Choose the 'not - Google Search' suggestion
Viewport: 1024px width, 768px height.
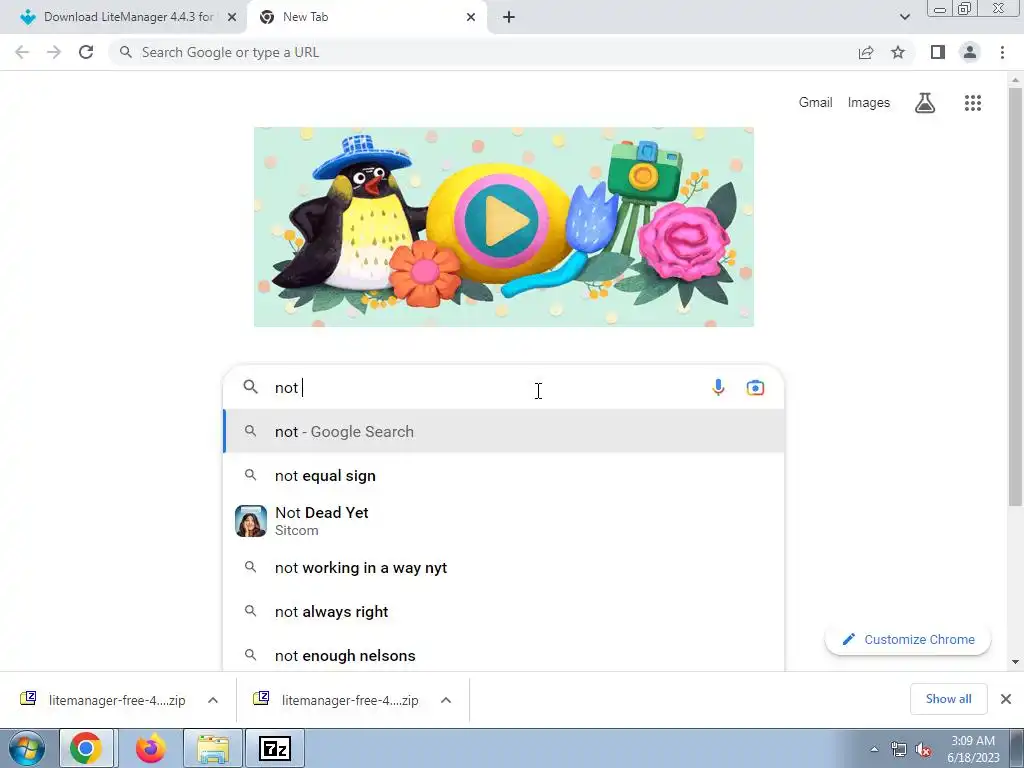(x=504, y=432)
